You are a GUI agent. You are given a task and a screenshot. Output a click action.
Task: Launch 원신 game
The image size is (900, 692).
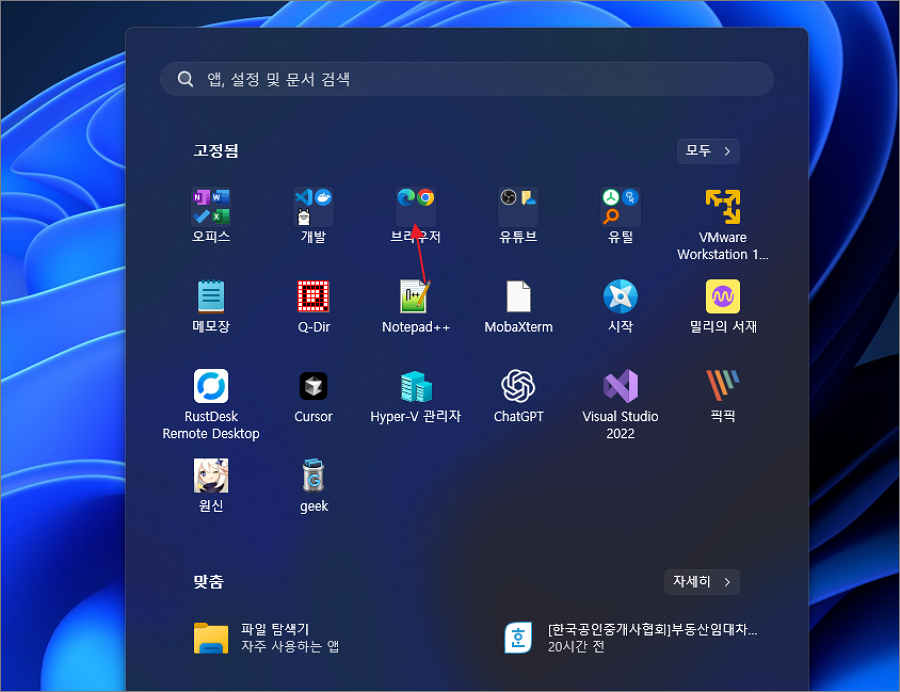tap(211, 485)
